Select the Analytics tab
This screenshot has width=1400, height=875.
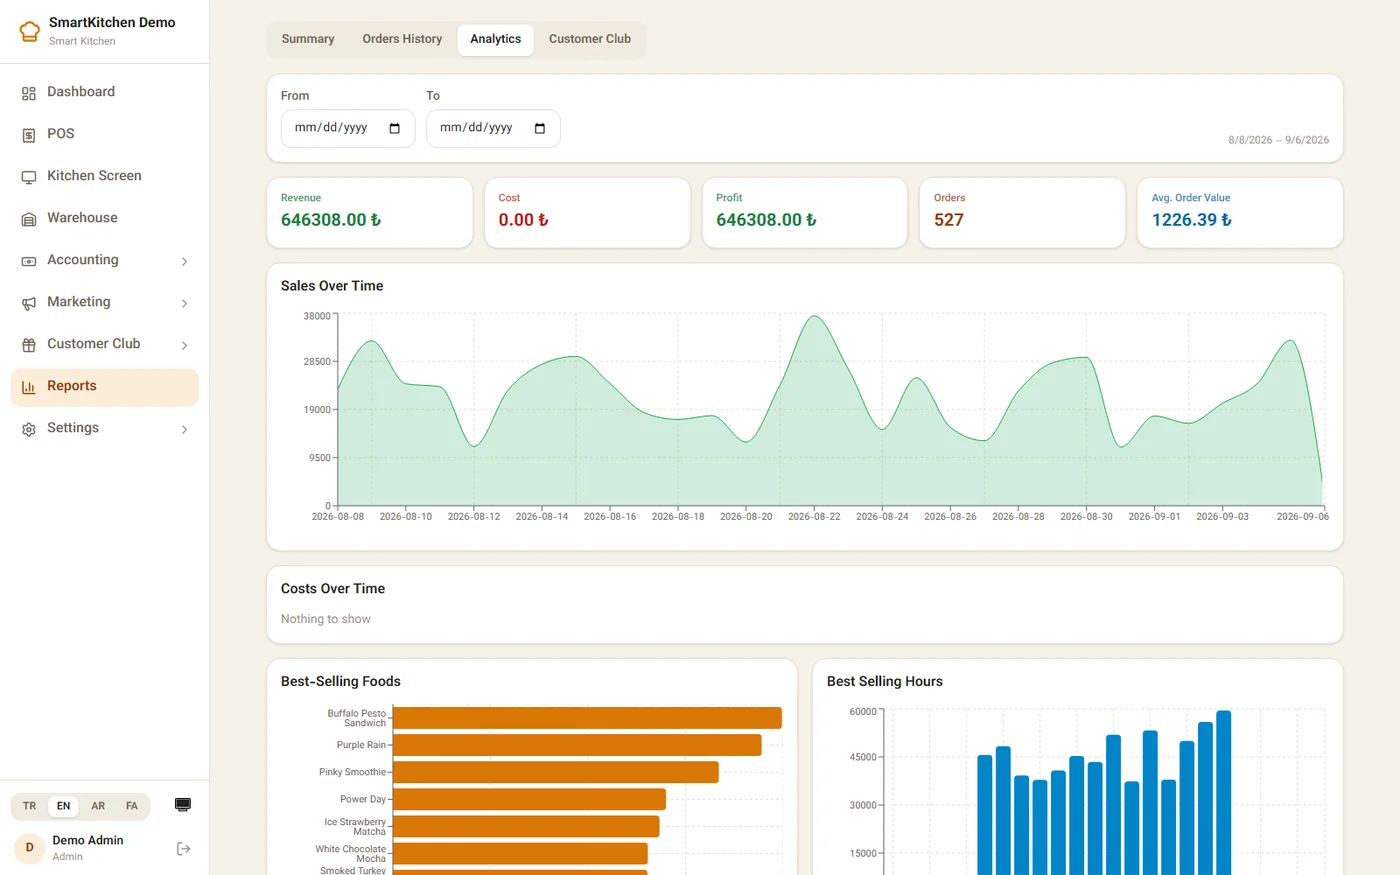496,39
